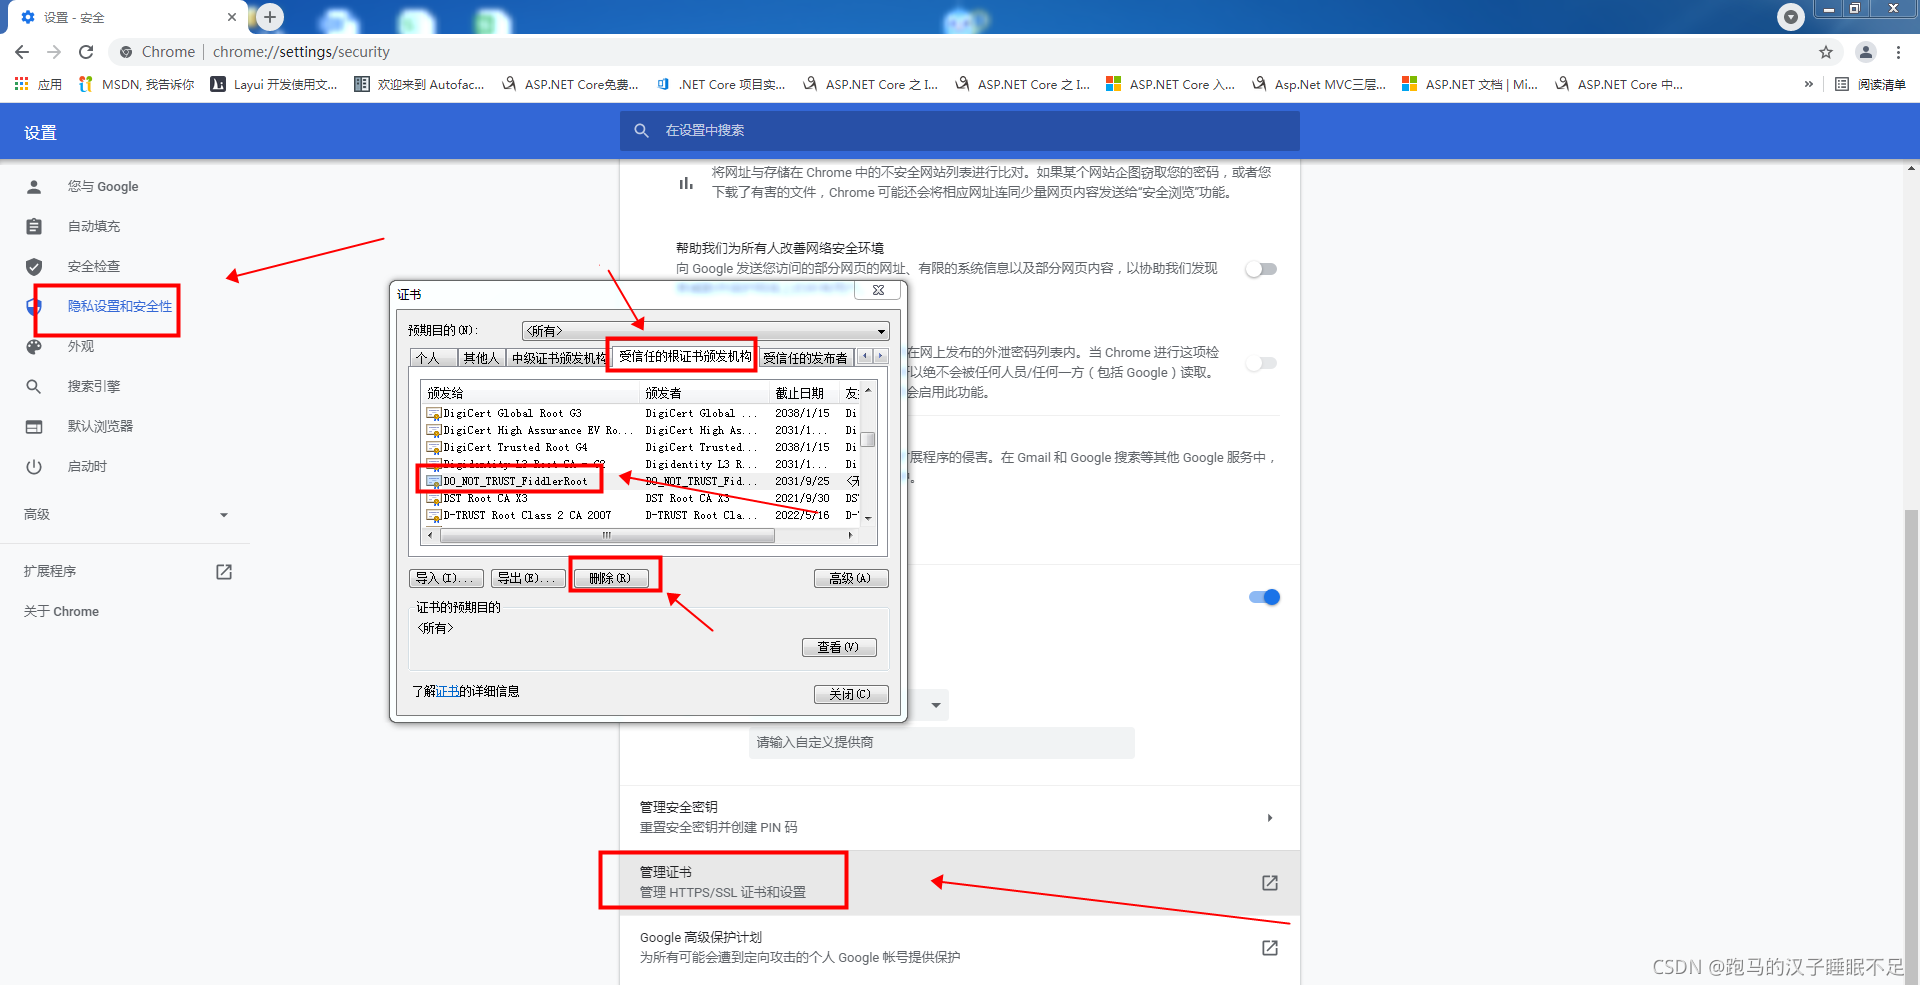Click the browser back arrow
The width and height of the screenshot is (1920, 985).
pos(22,52)
